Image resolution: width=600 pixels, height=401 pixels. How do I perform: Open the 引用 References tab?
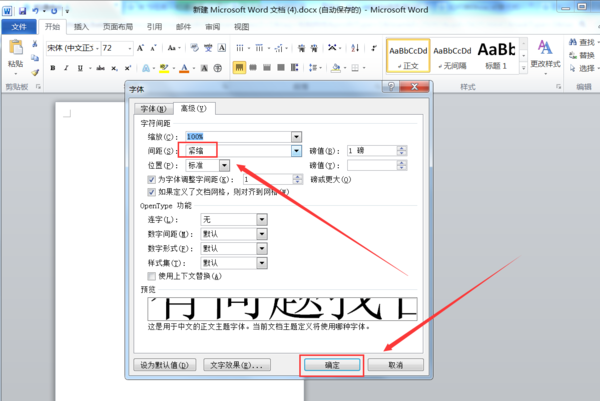point(155,27)
